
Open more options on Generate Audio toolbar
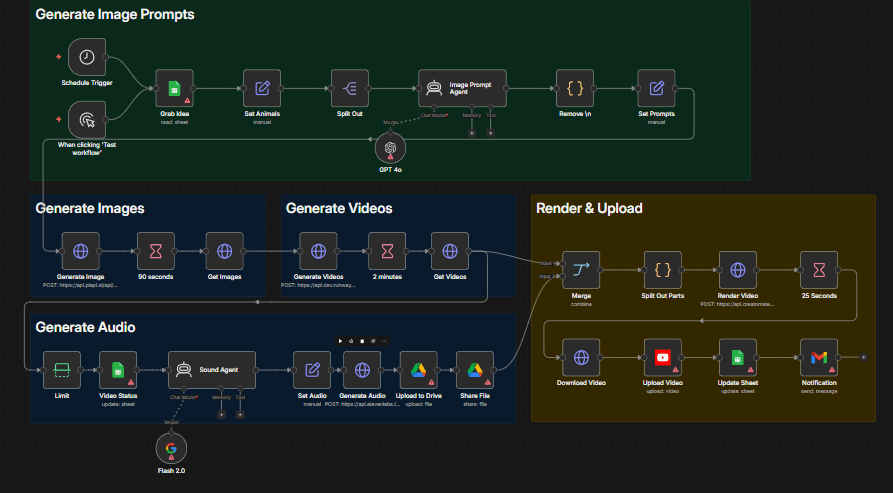pyautogui.click(x=384, y=341)
